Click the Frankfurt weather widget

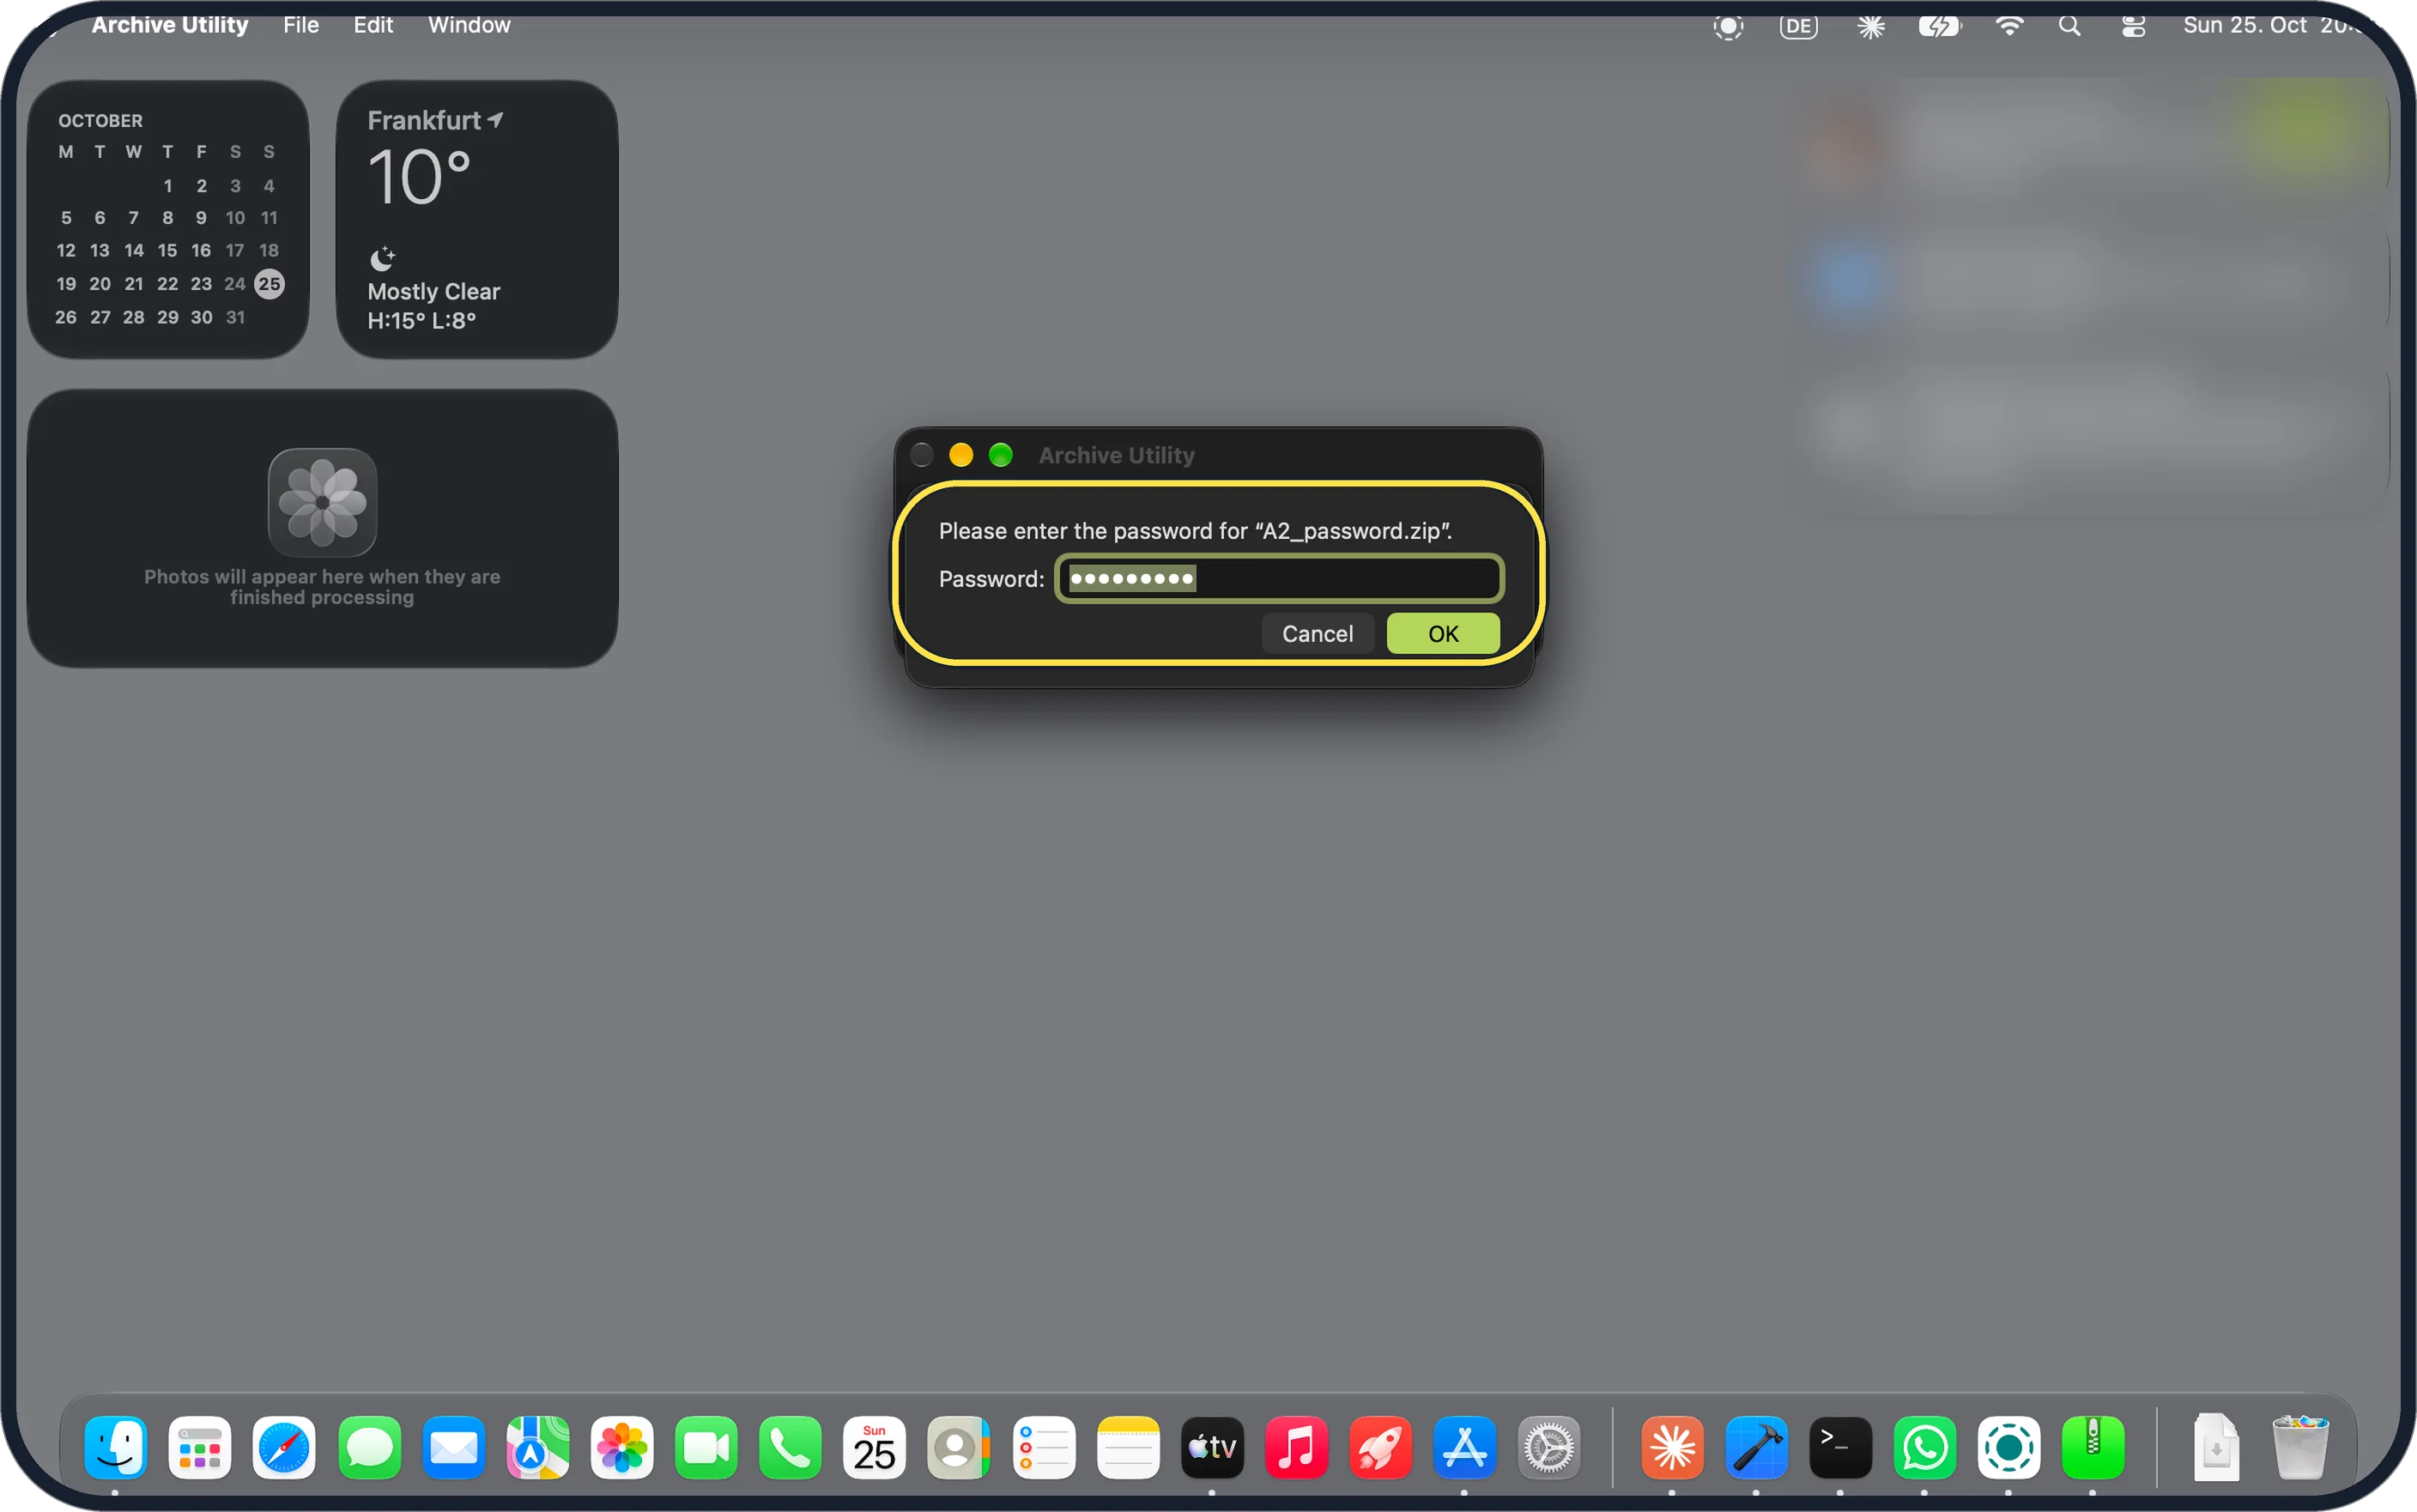pos(477,219)
